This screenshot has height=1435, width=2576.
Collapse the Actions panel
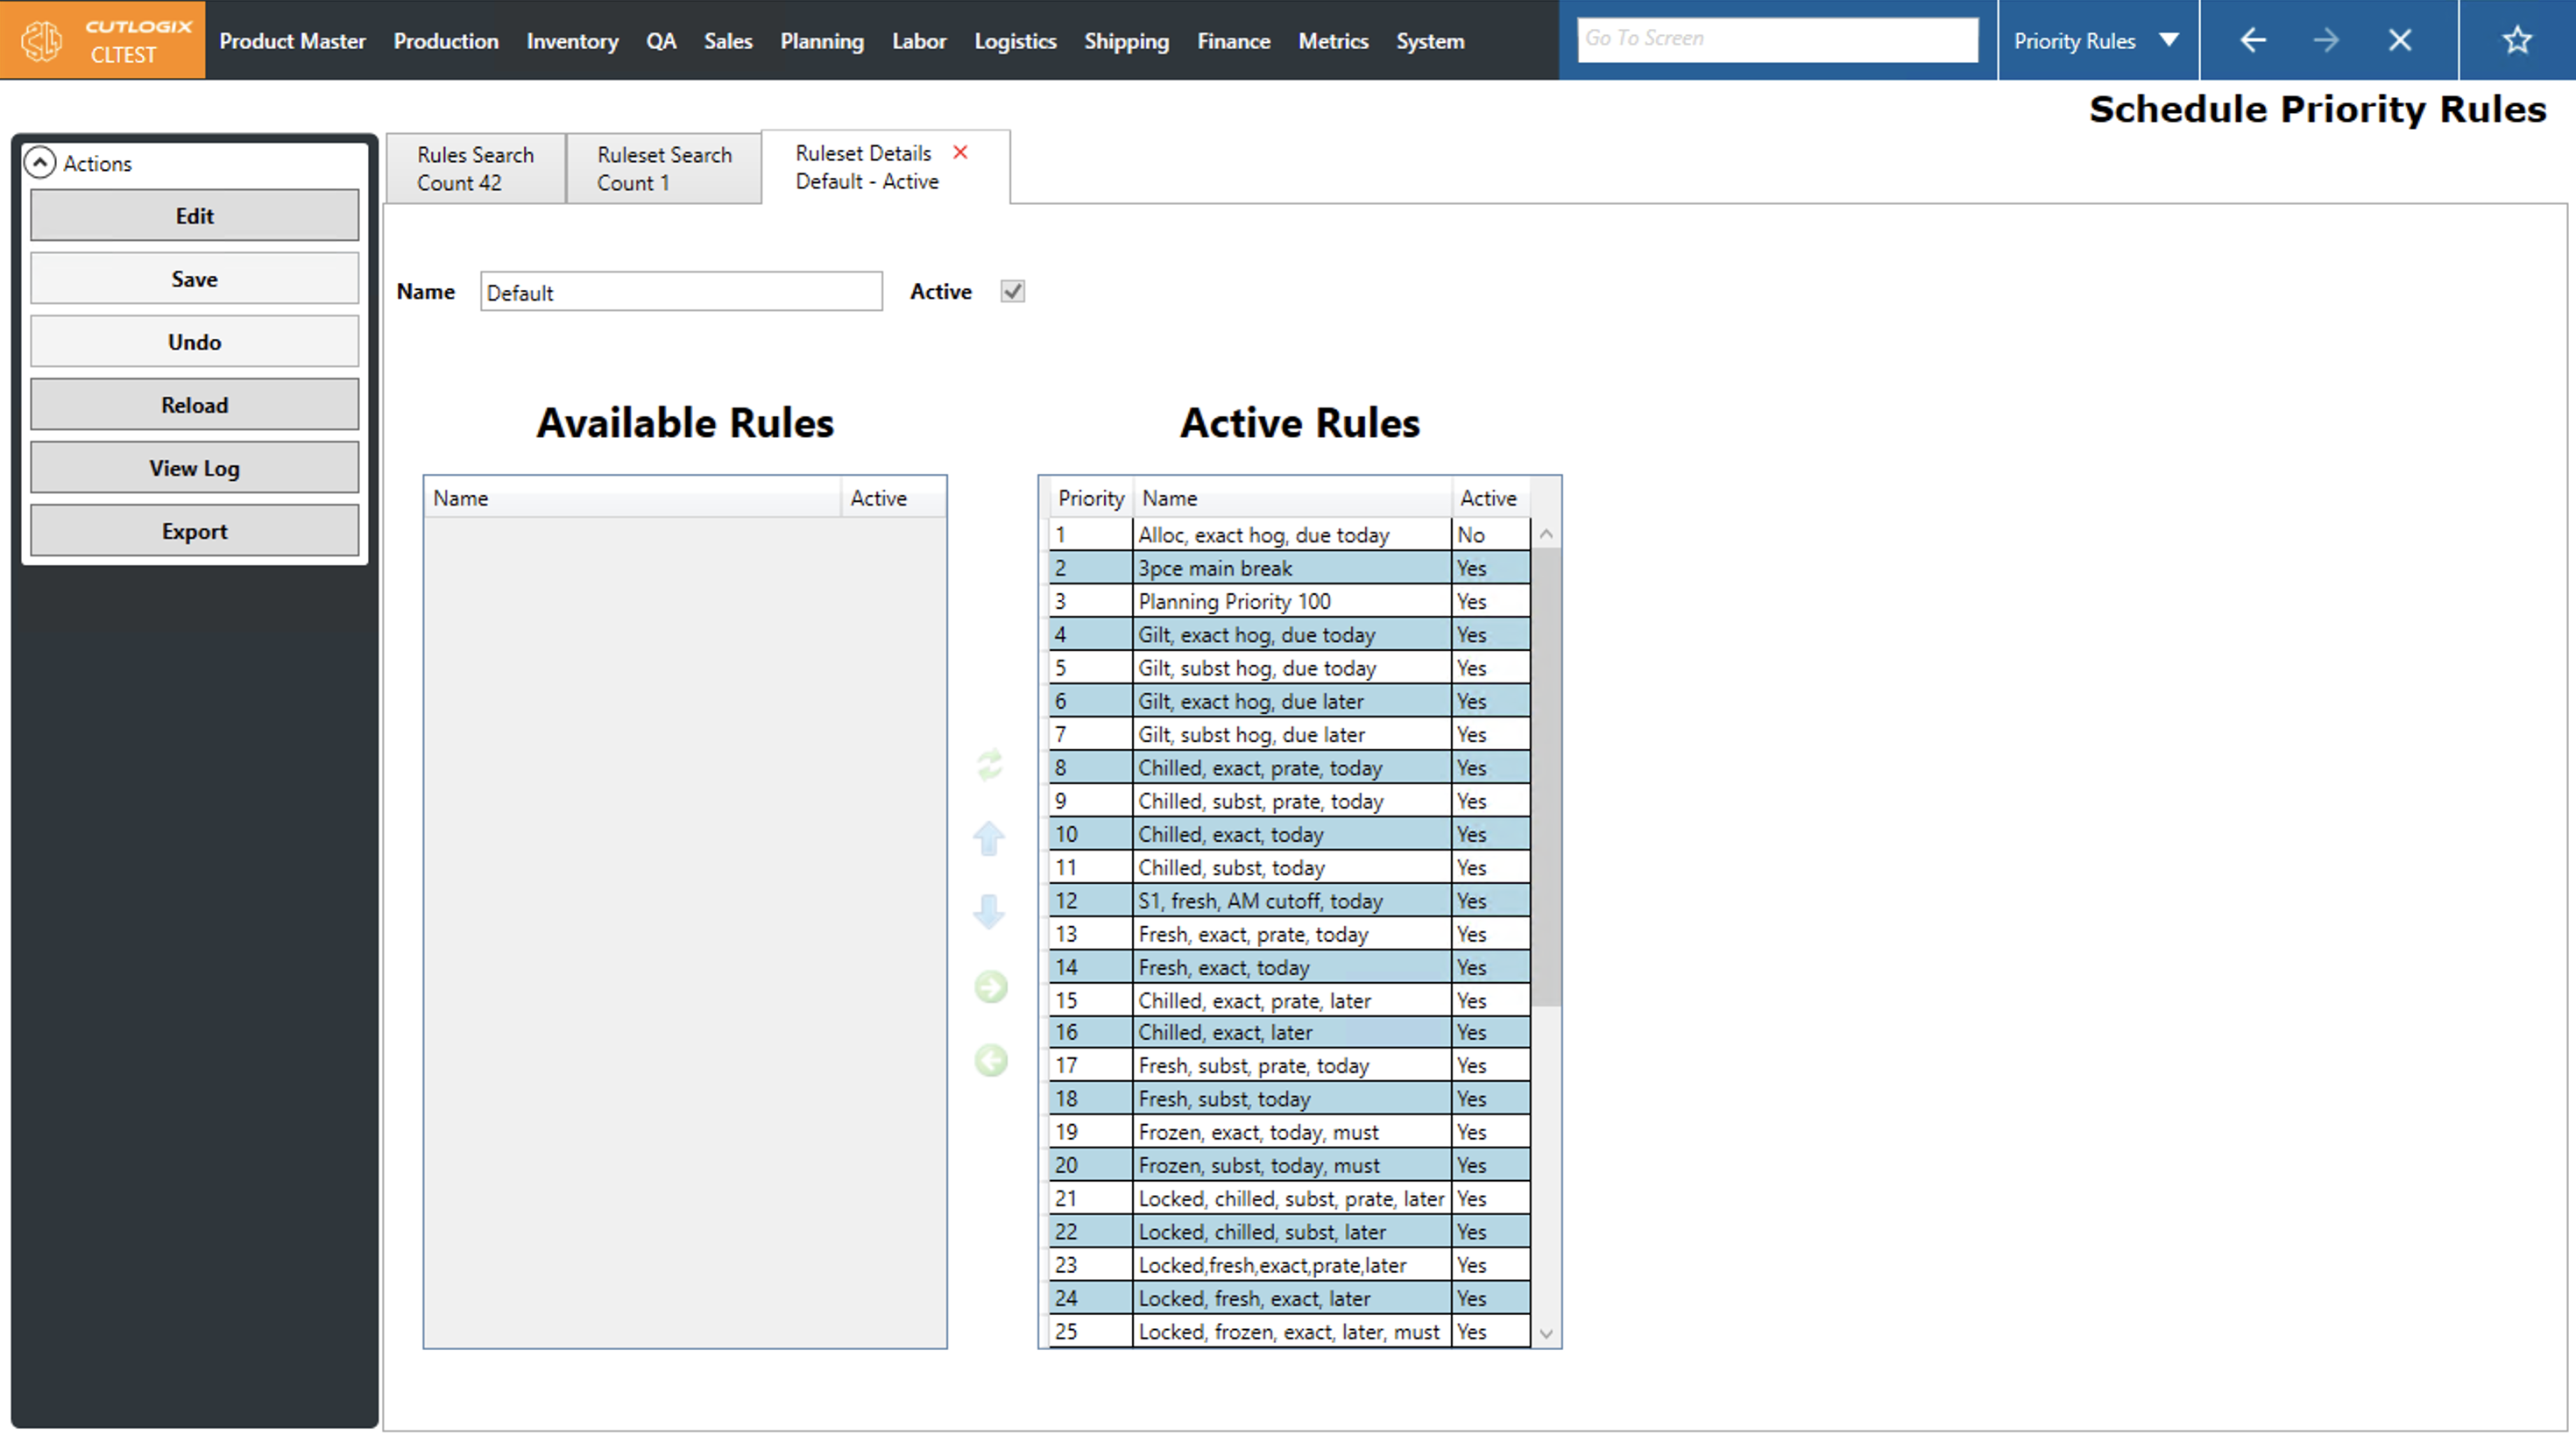pyautogui.click(x=40, y=163)
